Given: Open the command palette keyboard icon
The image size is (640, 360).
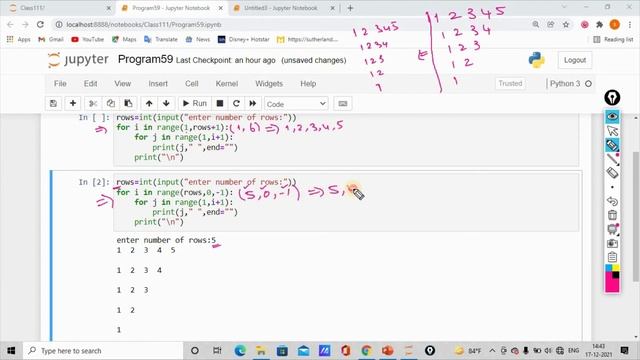Looking at the screenshot, I should [343, 104].
